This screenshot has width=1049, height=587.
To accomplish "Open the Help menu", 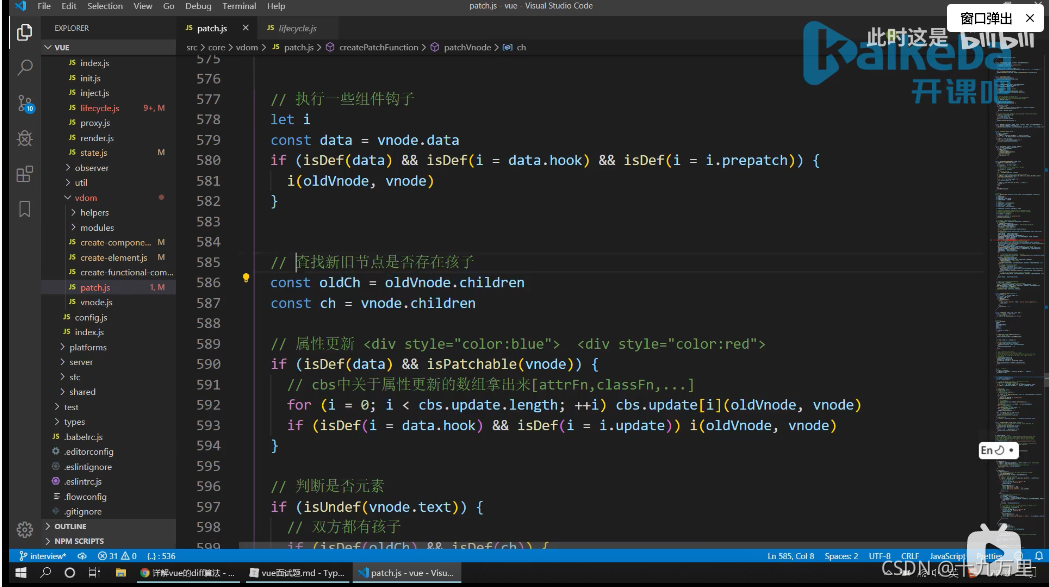I will 276,6.
